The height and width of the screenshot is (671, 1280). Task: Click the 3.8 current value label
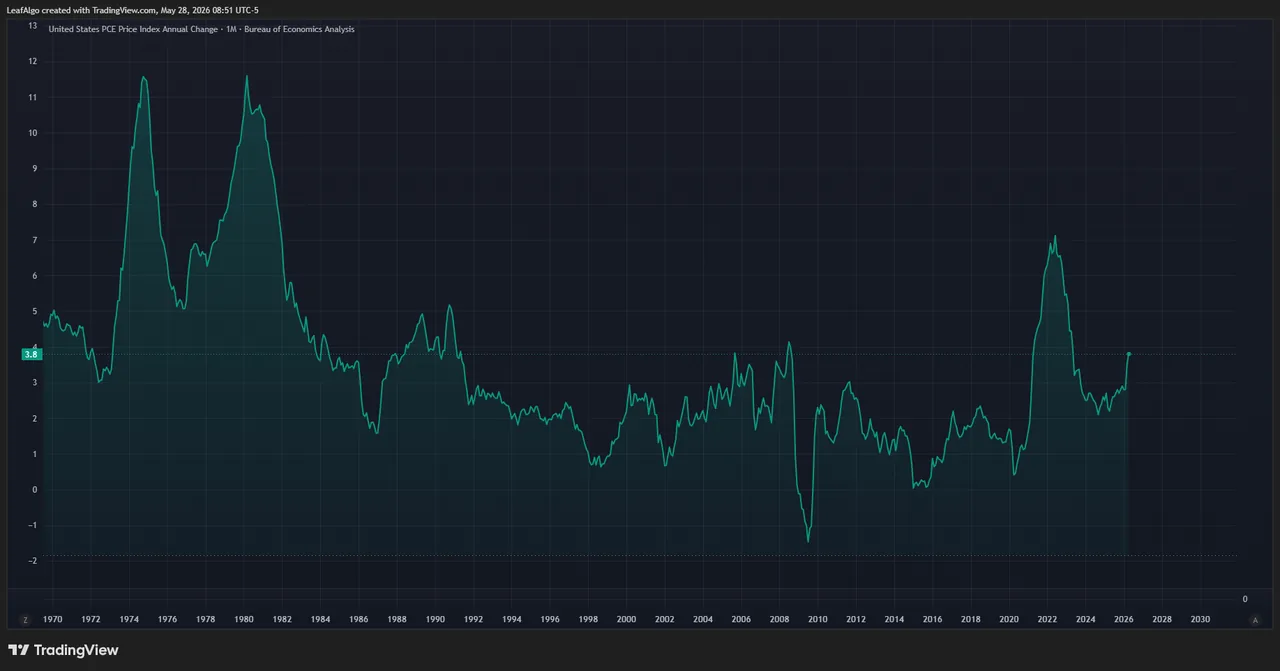click(x=30, y=354)
